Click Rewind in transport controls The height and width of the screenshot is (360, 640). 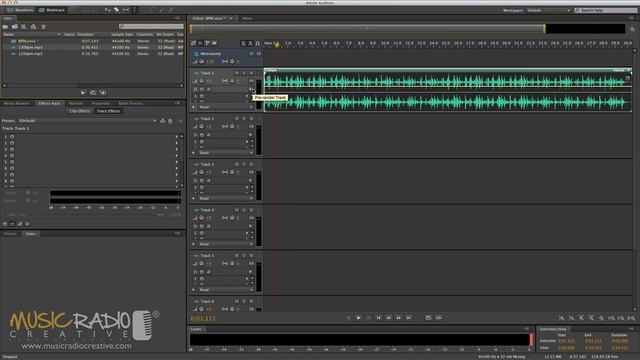click(x=389, y=318)
